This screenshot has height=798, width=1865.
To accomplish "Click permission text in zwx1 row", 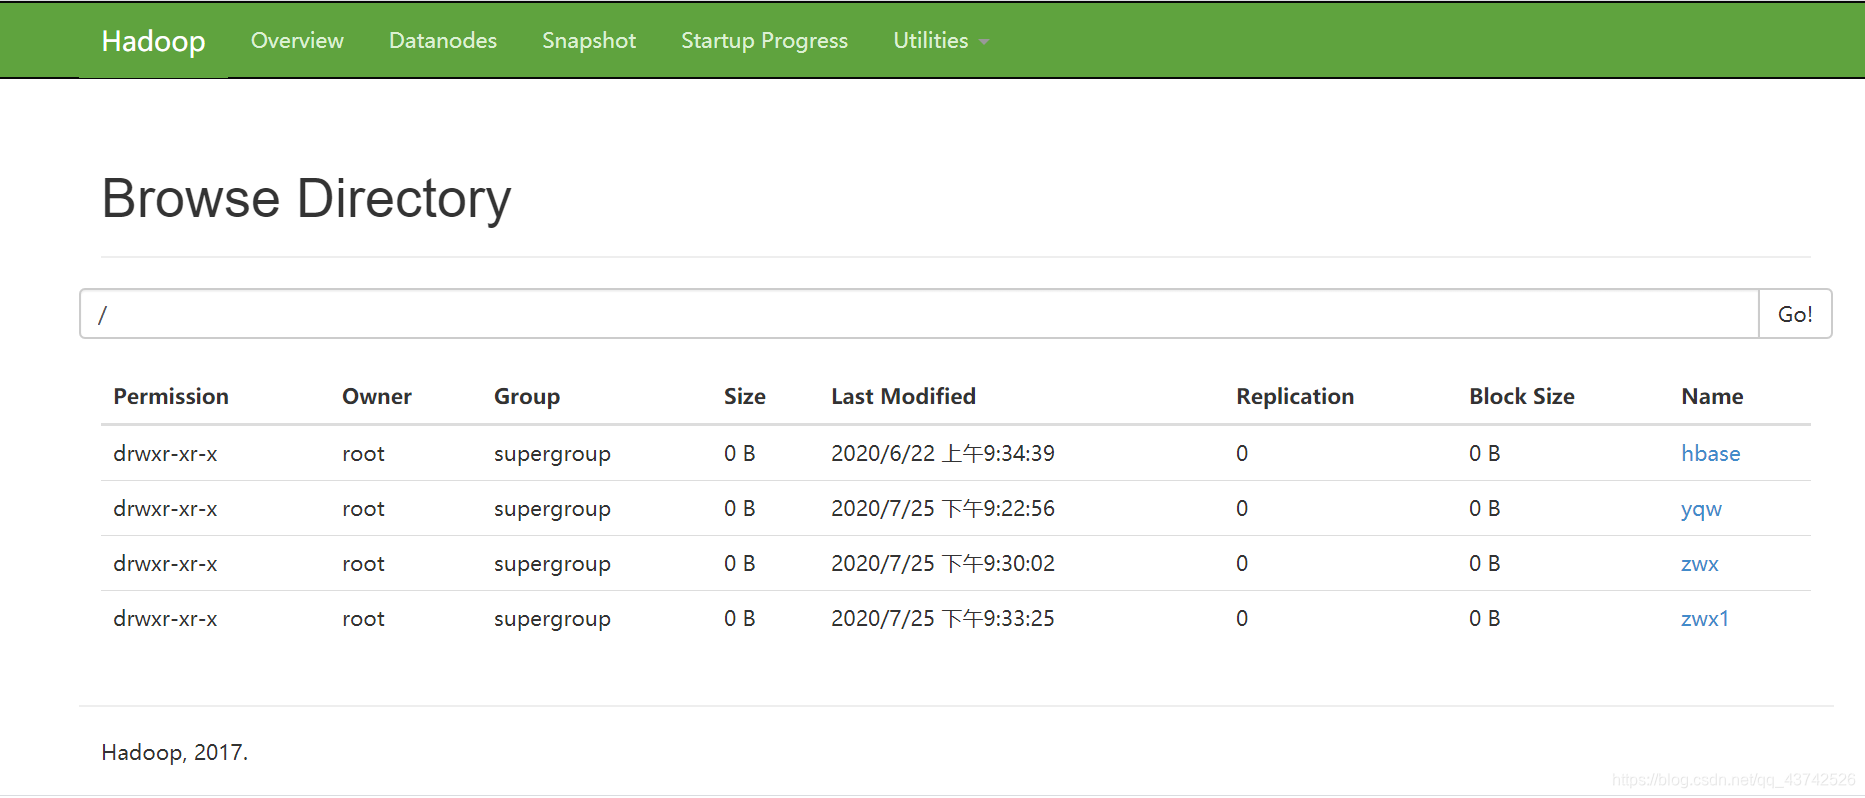I will 165,619.
